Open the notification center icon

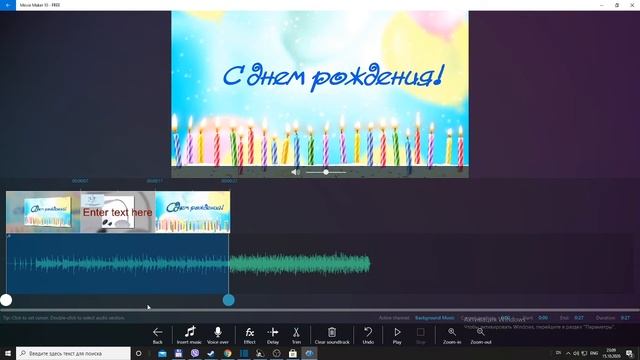tap(629, 353)
